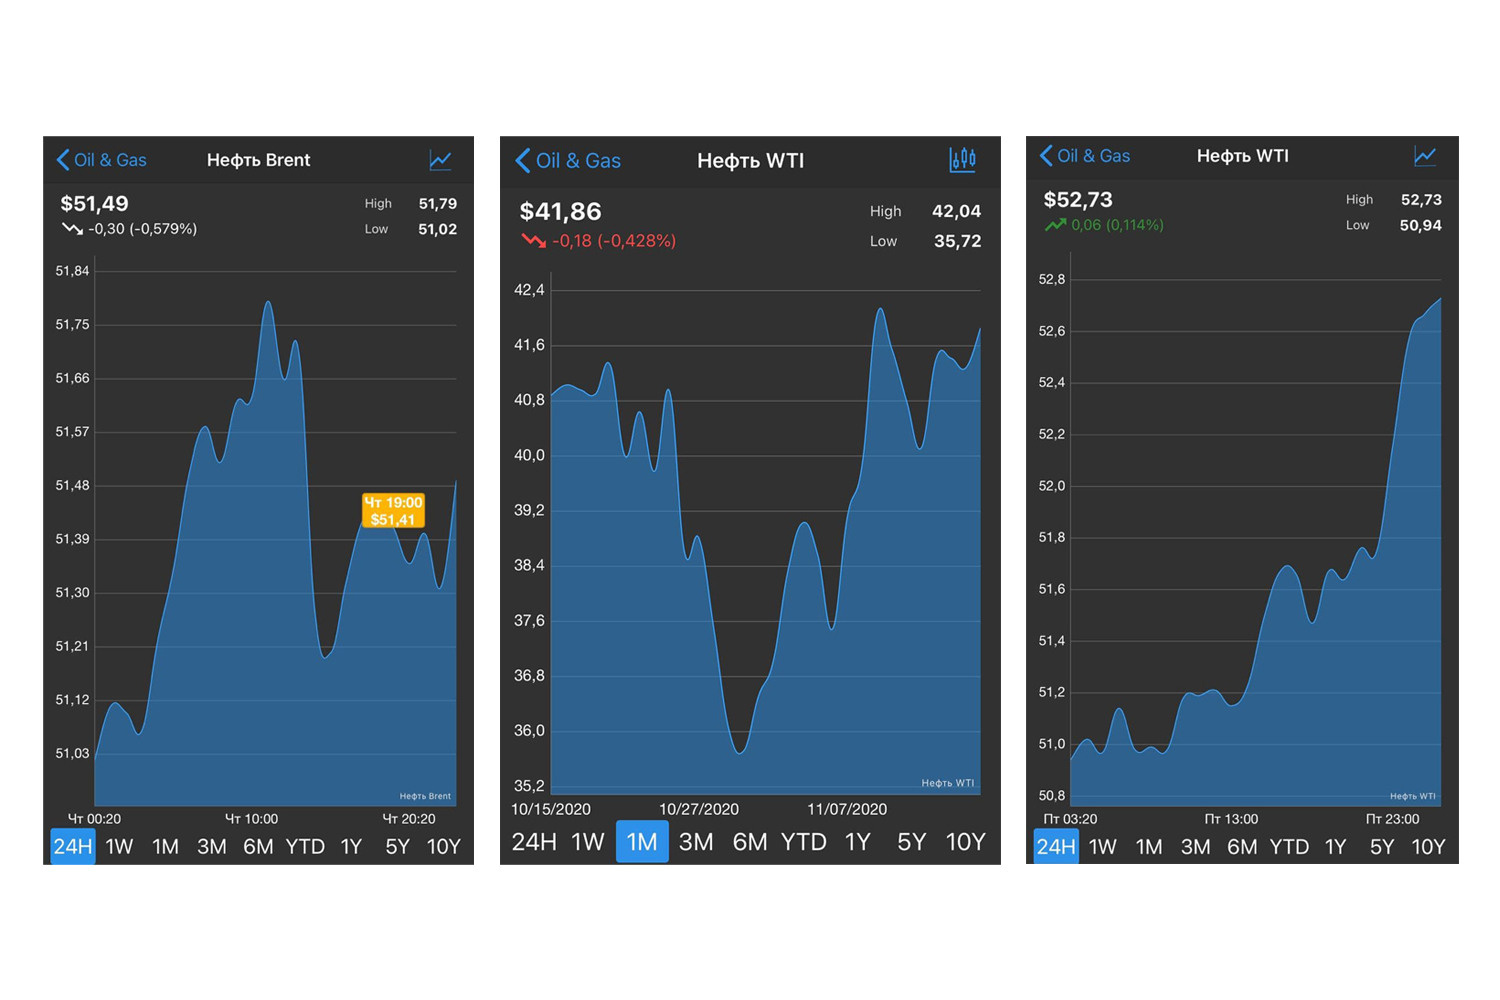Go back to Oil & Gas from Brent
The width and height of the screenshot is (1500, 1000).
tap(110, 160)
